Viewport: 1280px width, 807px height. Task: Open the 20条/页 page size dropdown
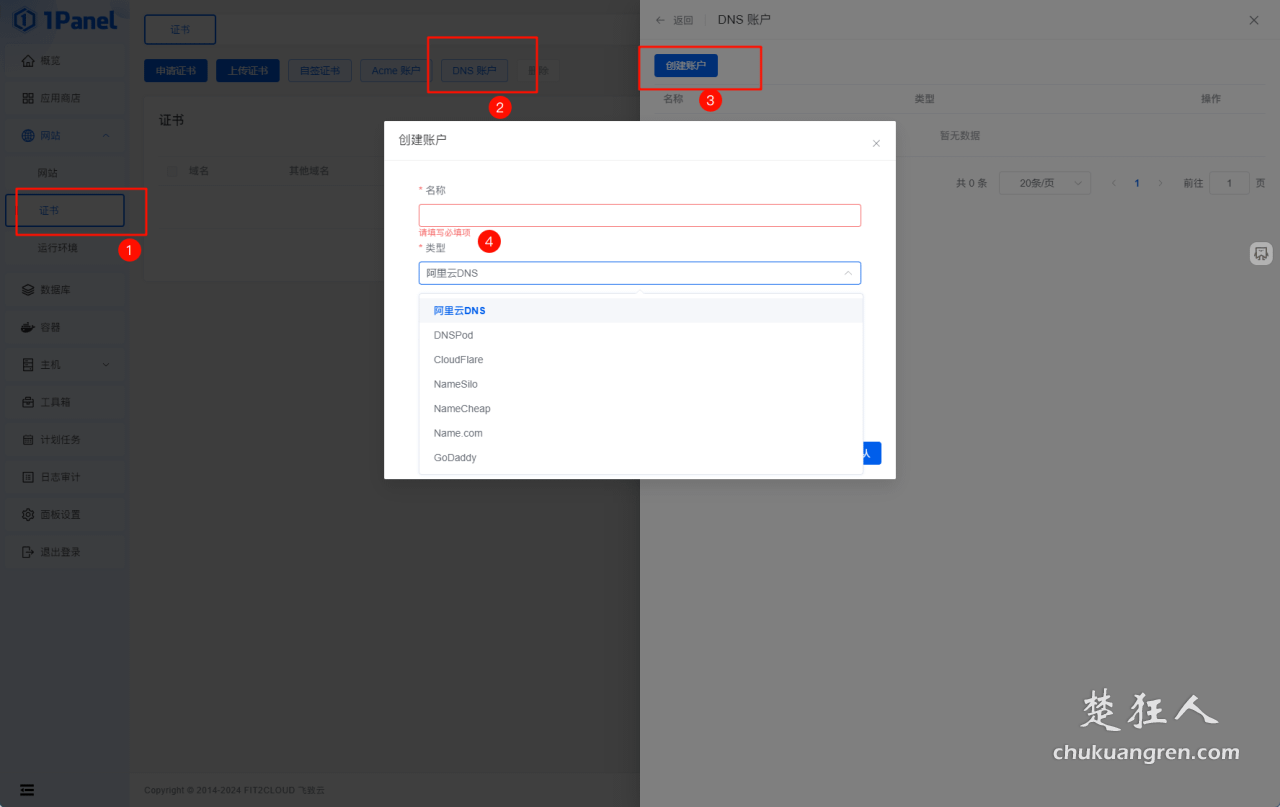[1048, 183]
